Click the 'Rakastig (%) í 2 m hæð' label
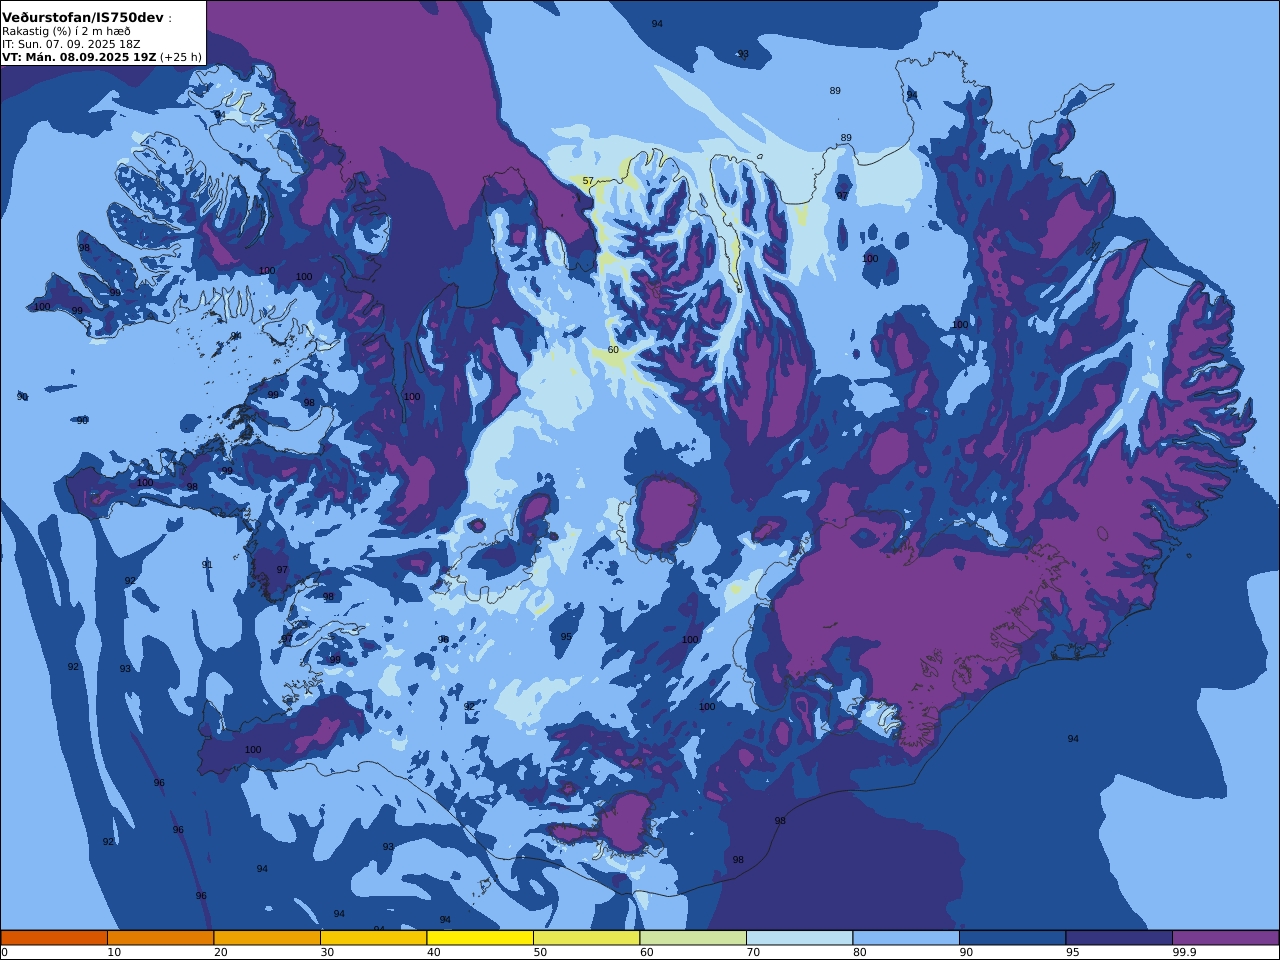Screen dimensions: 1280x960 click(66, 31)
